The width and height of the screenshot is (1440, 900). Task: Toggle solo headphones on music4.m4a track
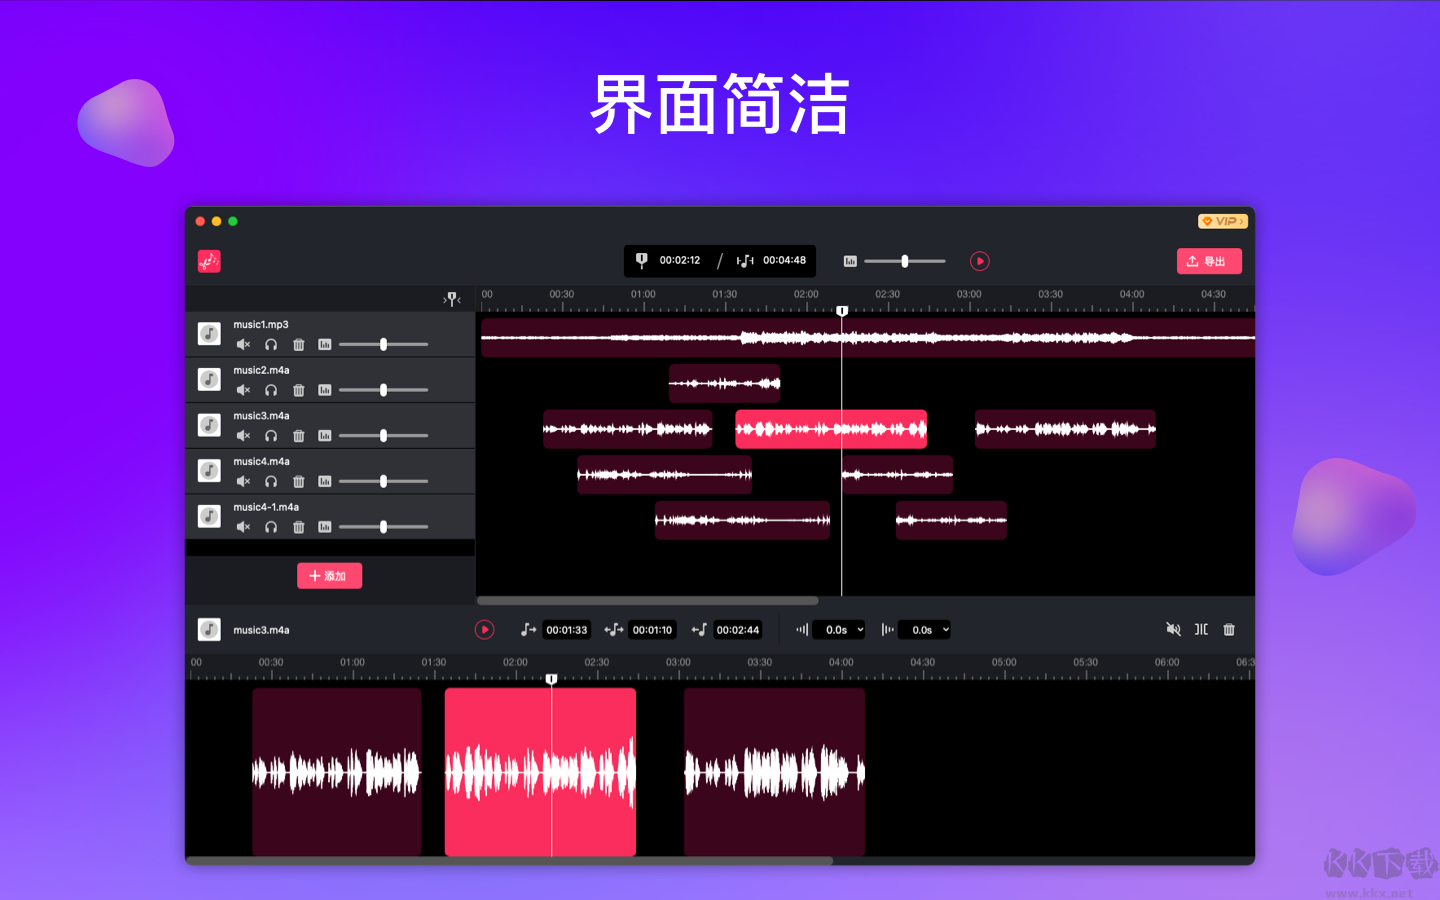pos(270,481)
